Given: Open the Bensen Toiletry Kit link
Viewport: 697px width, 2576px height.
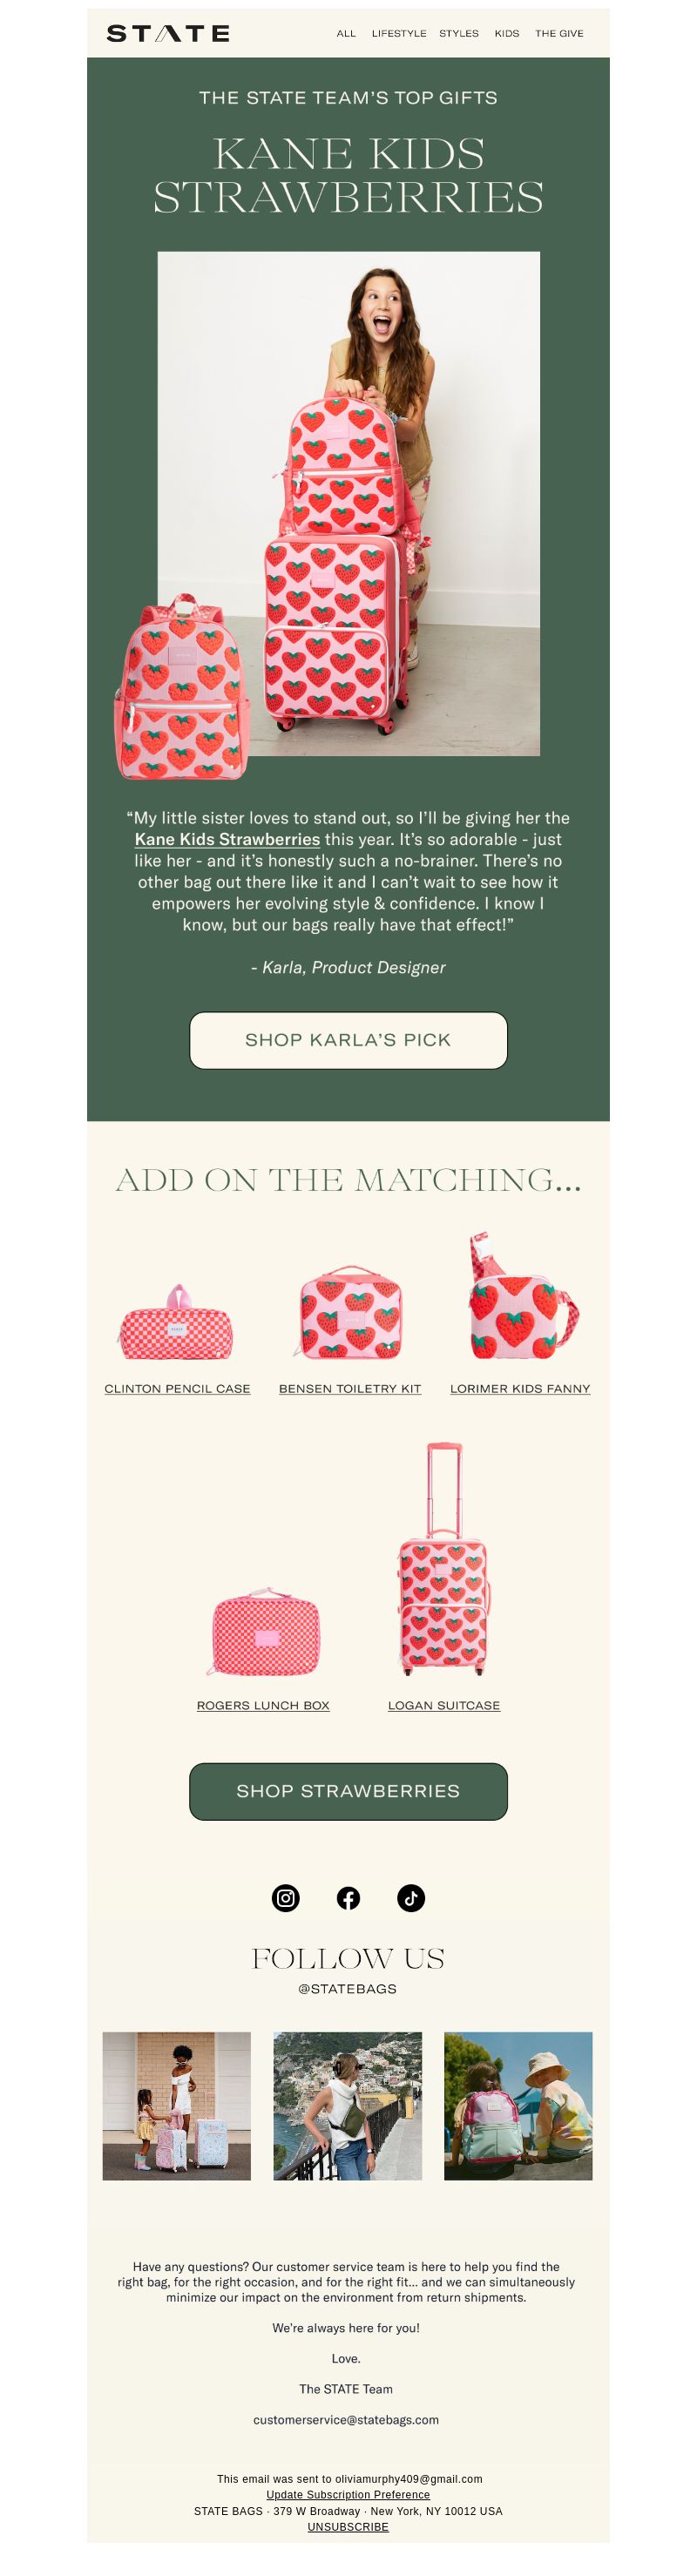Looking at the screenshot, I should point(350,1388).
